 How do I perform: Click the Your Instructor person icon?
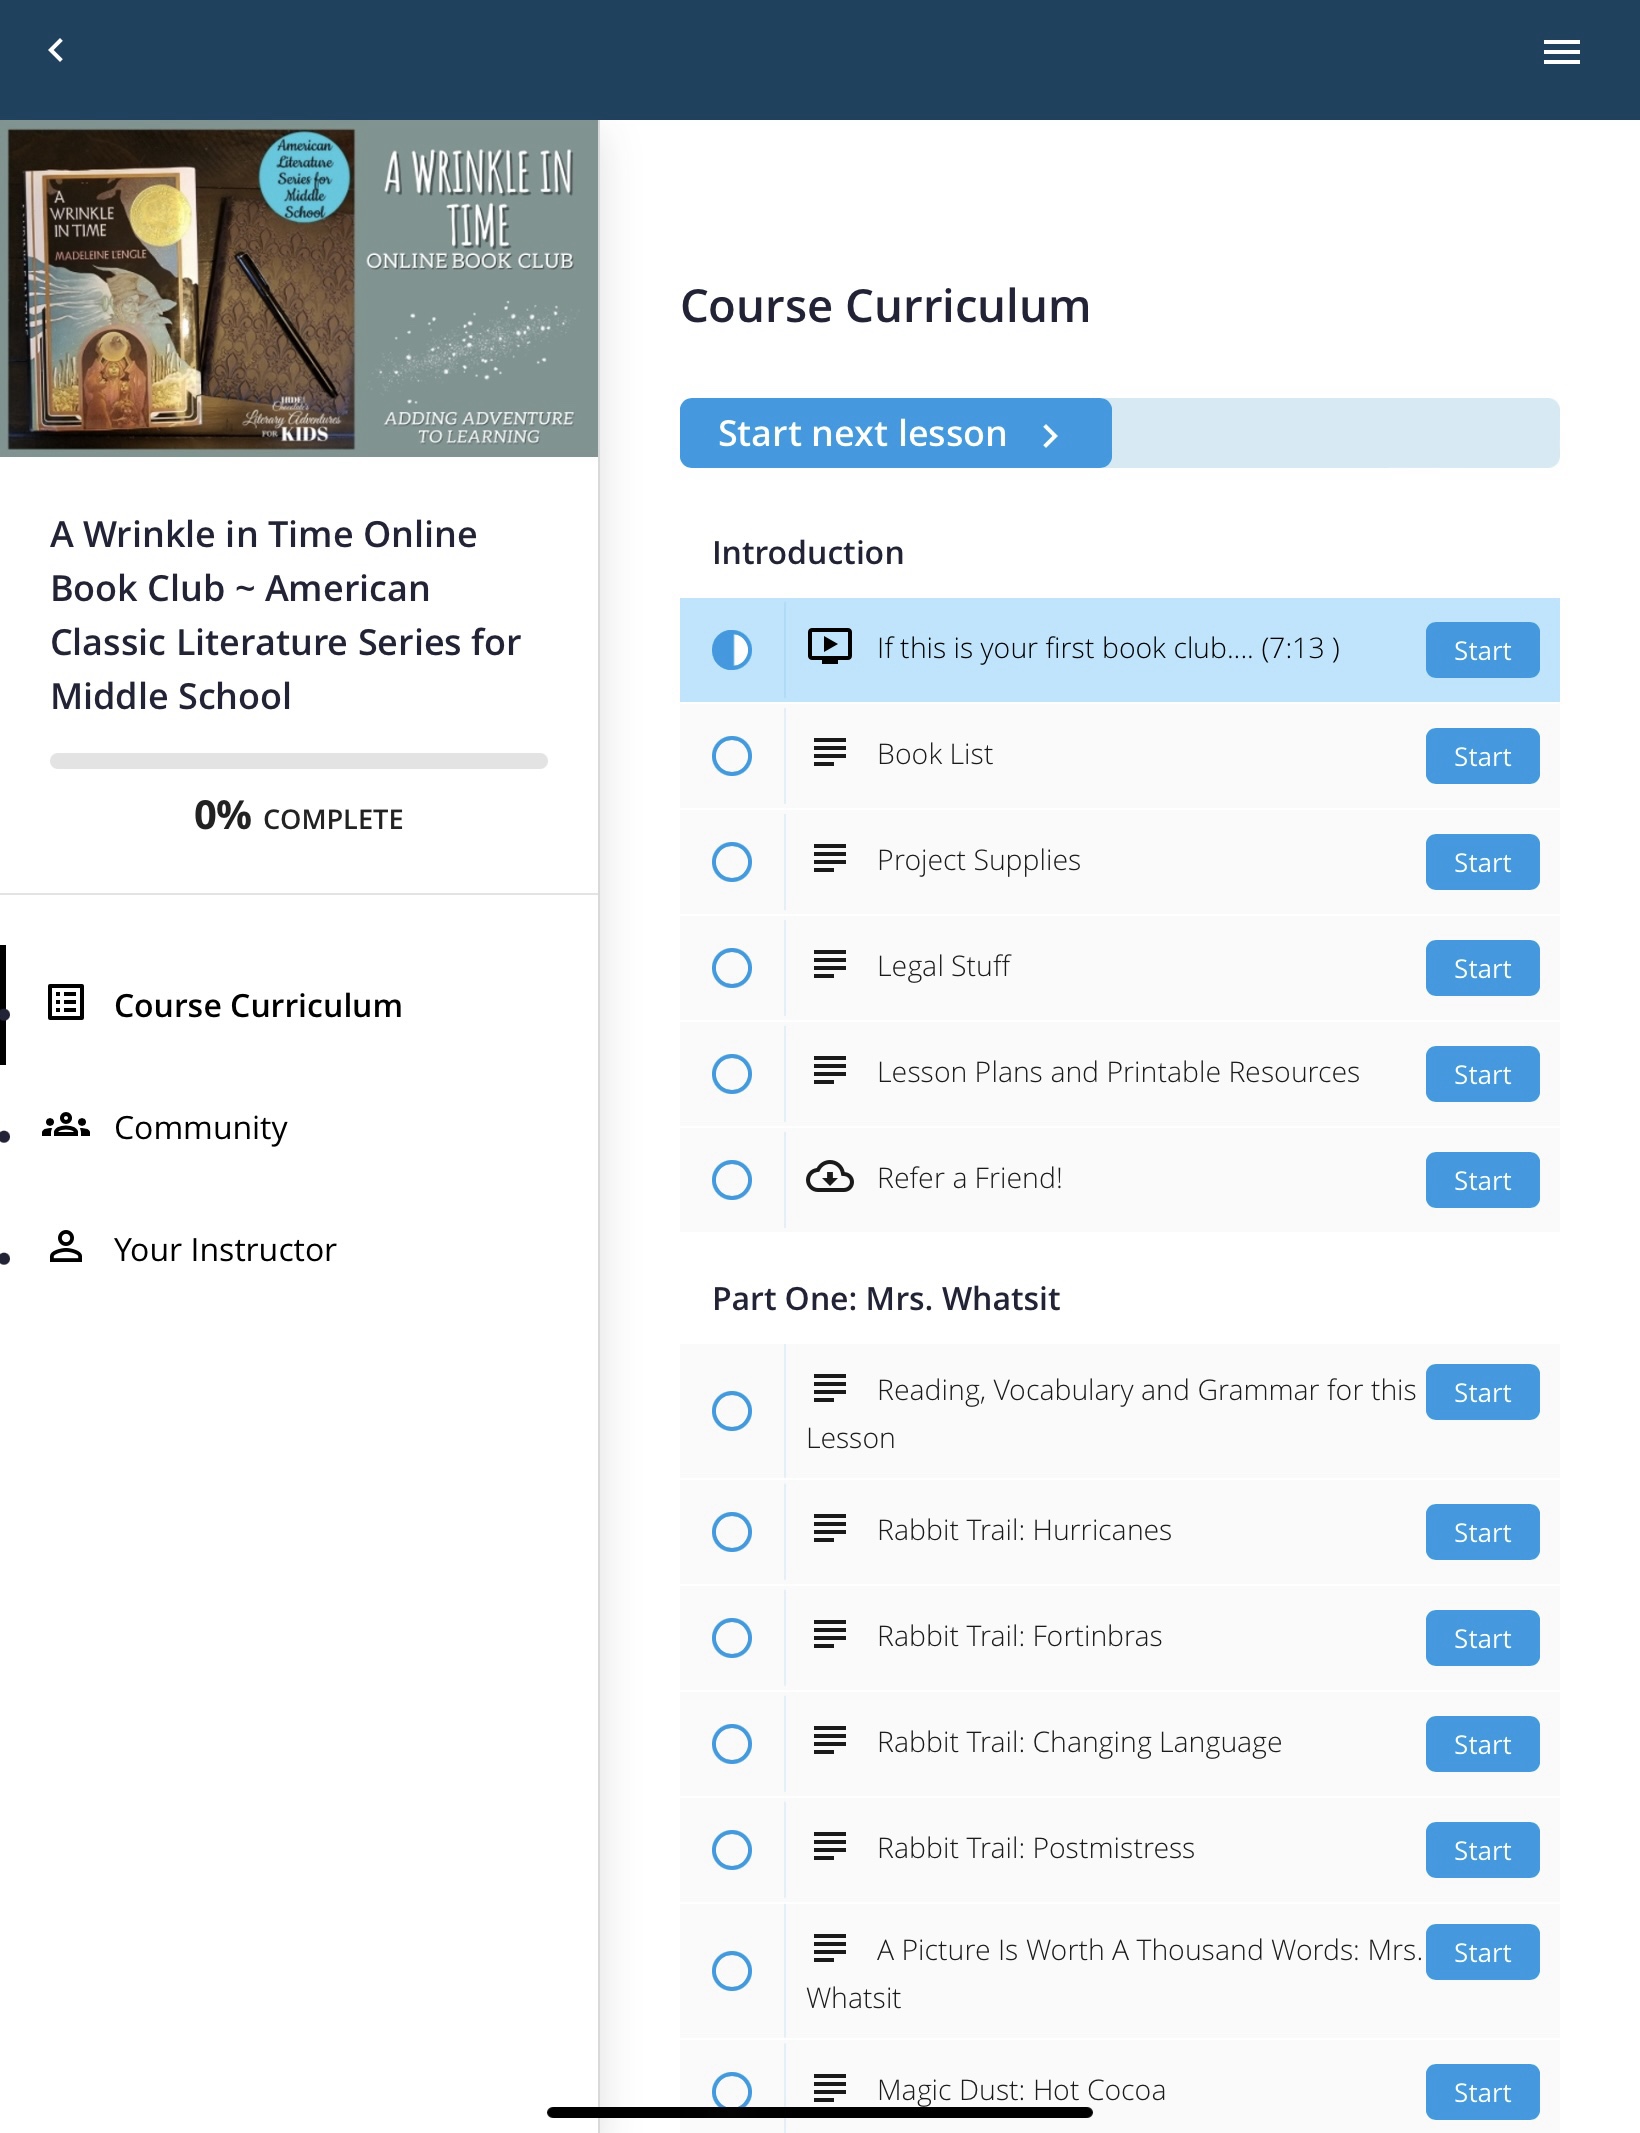66,1247
